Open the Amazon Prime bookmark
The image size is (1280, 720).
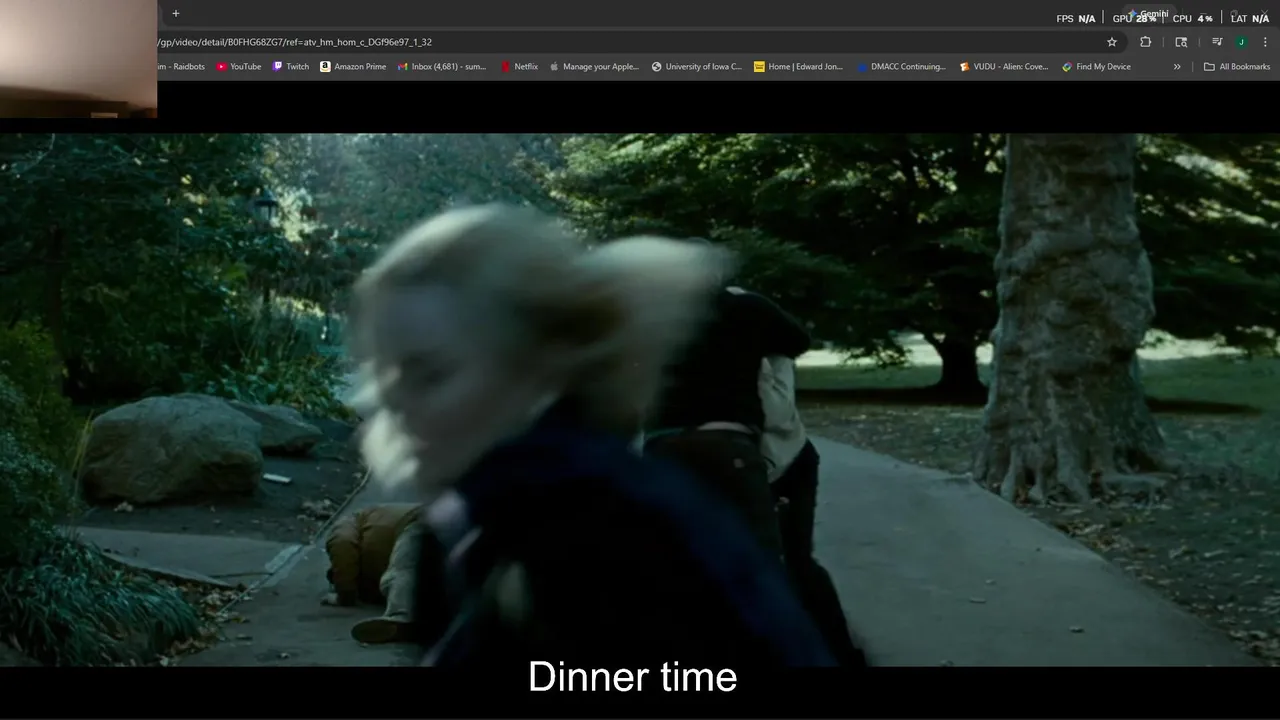pyautogui.click(x=353, y=67)
